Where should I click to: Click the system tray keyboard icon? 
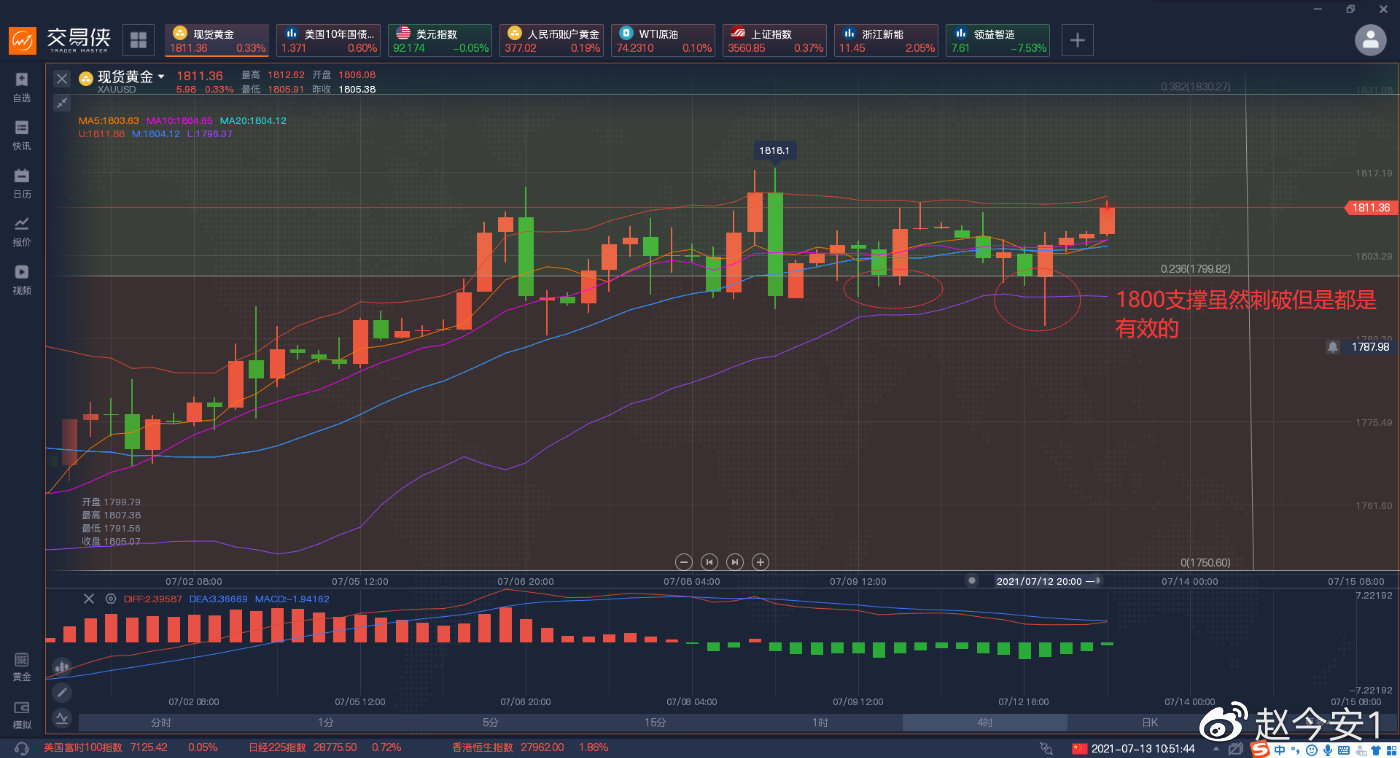(x=1342, y=748)
